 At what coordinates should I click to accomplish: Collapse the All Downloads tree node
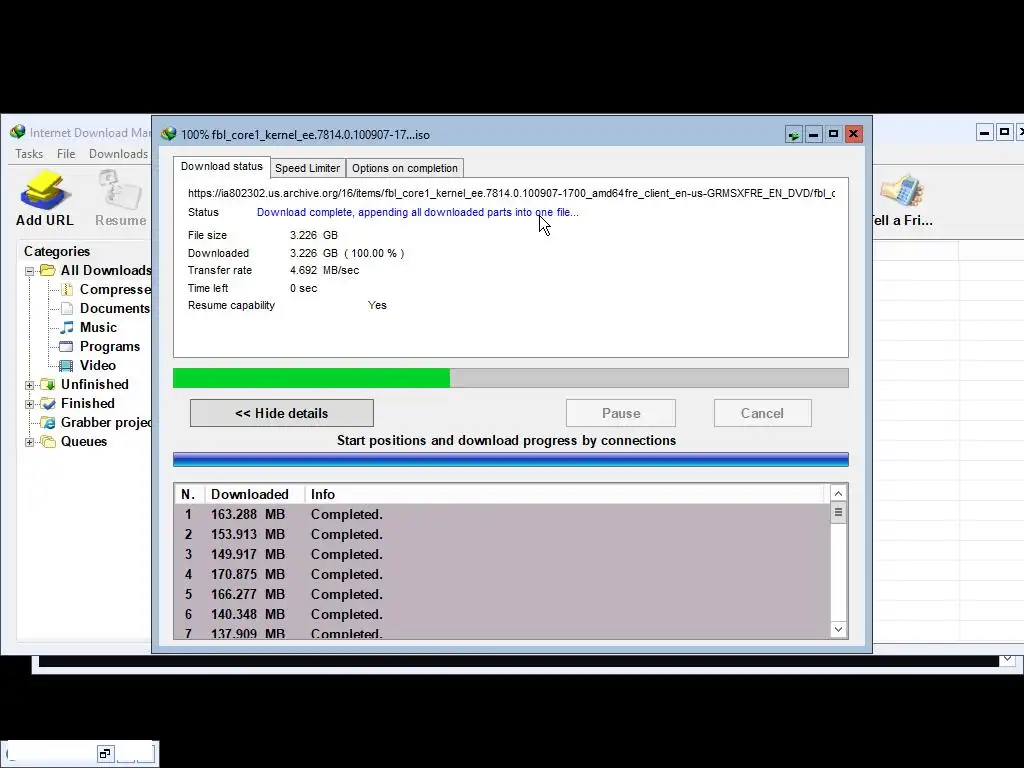pyautogui.click(x=29, y=271)
